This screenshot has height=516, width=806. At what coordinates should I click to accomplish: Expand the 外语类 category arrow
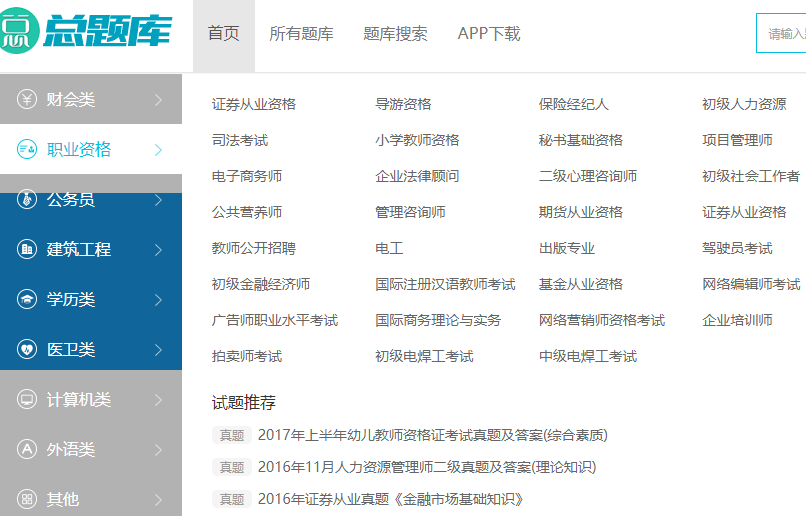[158, 450]
